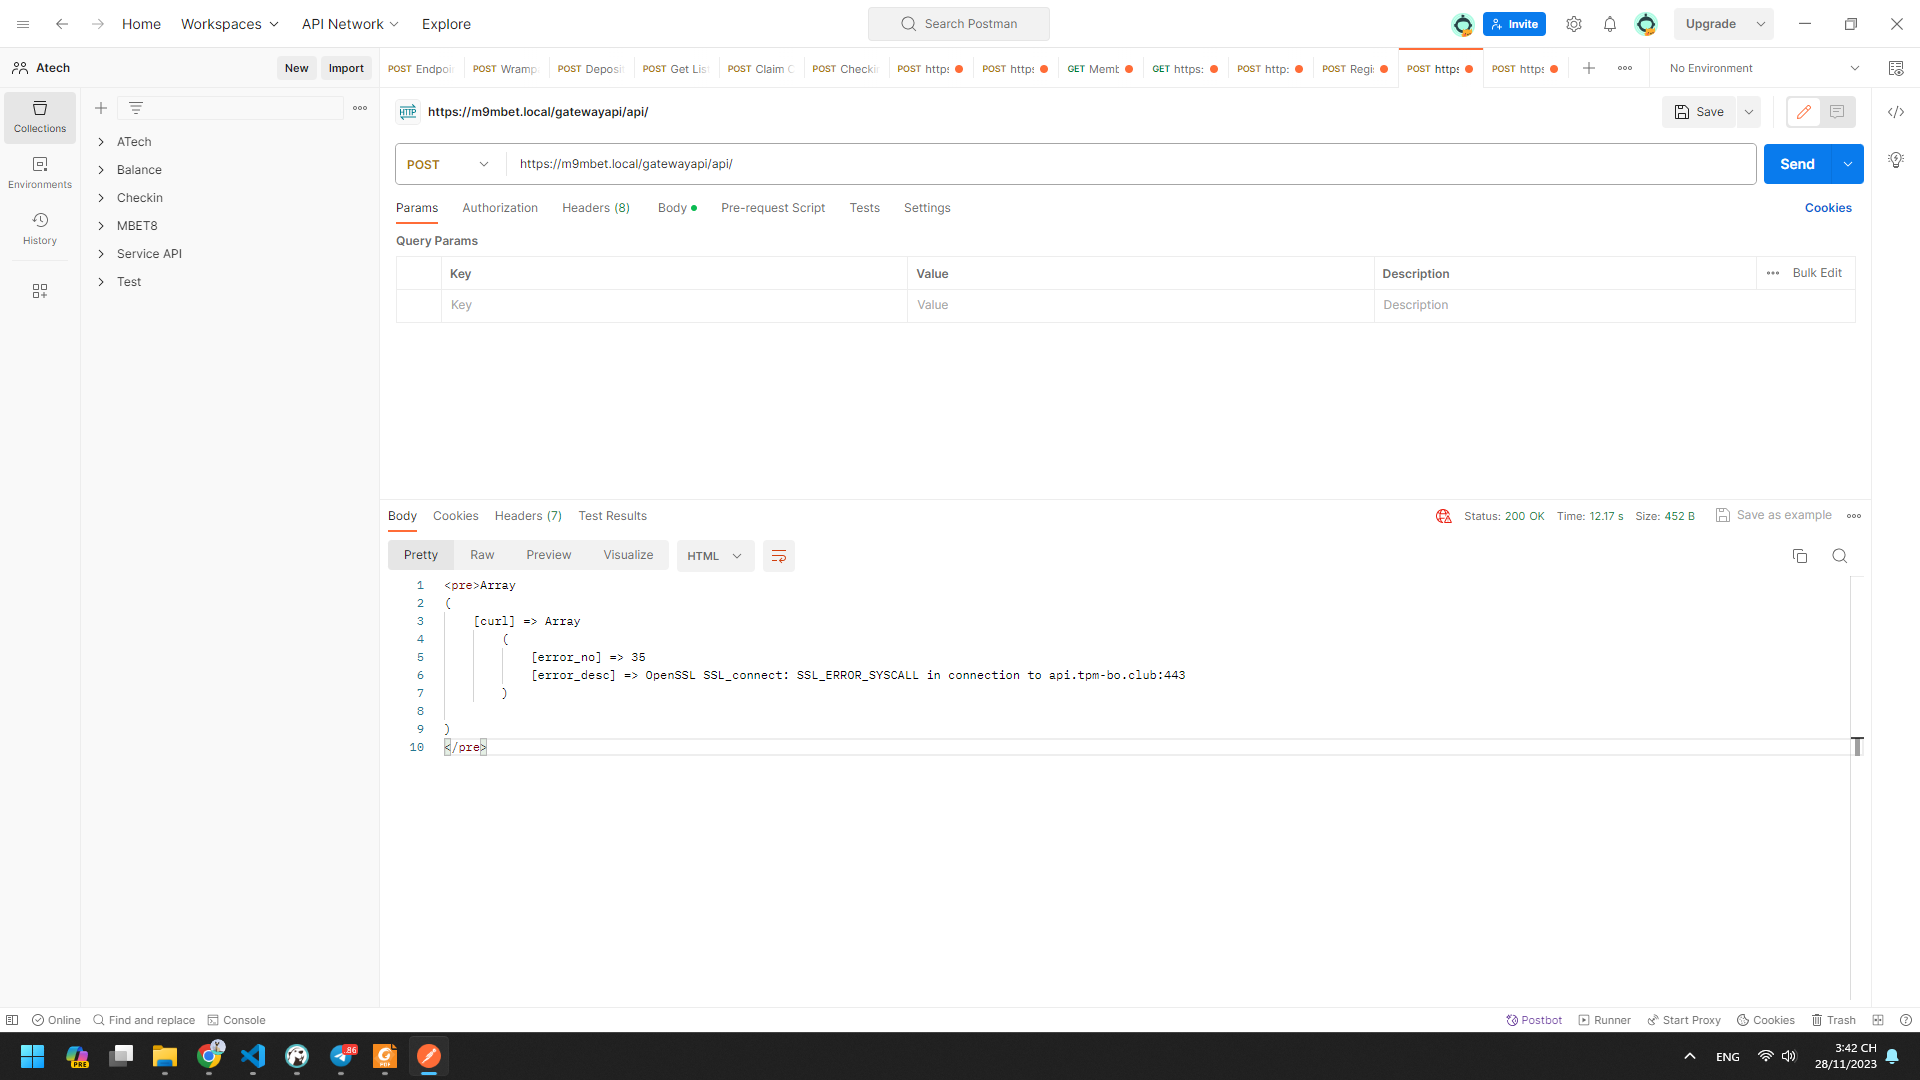This screenshot has width=1920, height=1080.
Task: Open the response Cookies tab
Action: click(x=456, y=516)
